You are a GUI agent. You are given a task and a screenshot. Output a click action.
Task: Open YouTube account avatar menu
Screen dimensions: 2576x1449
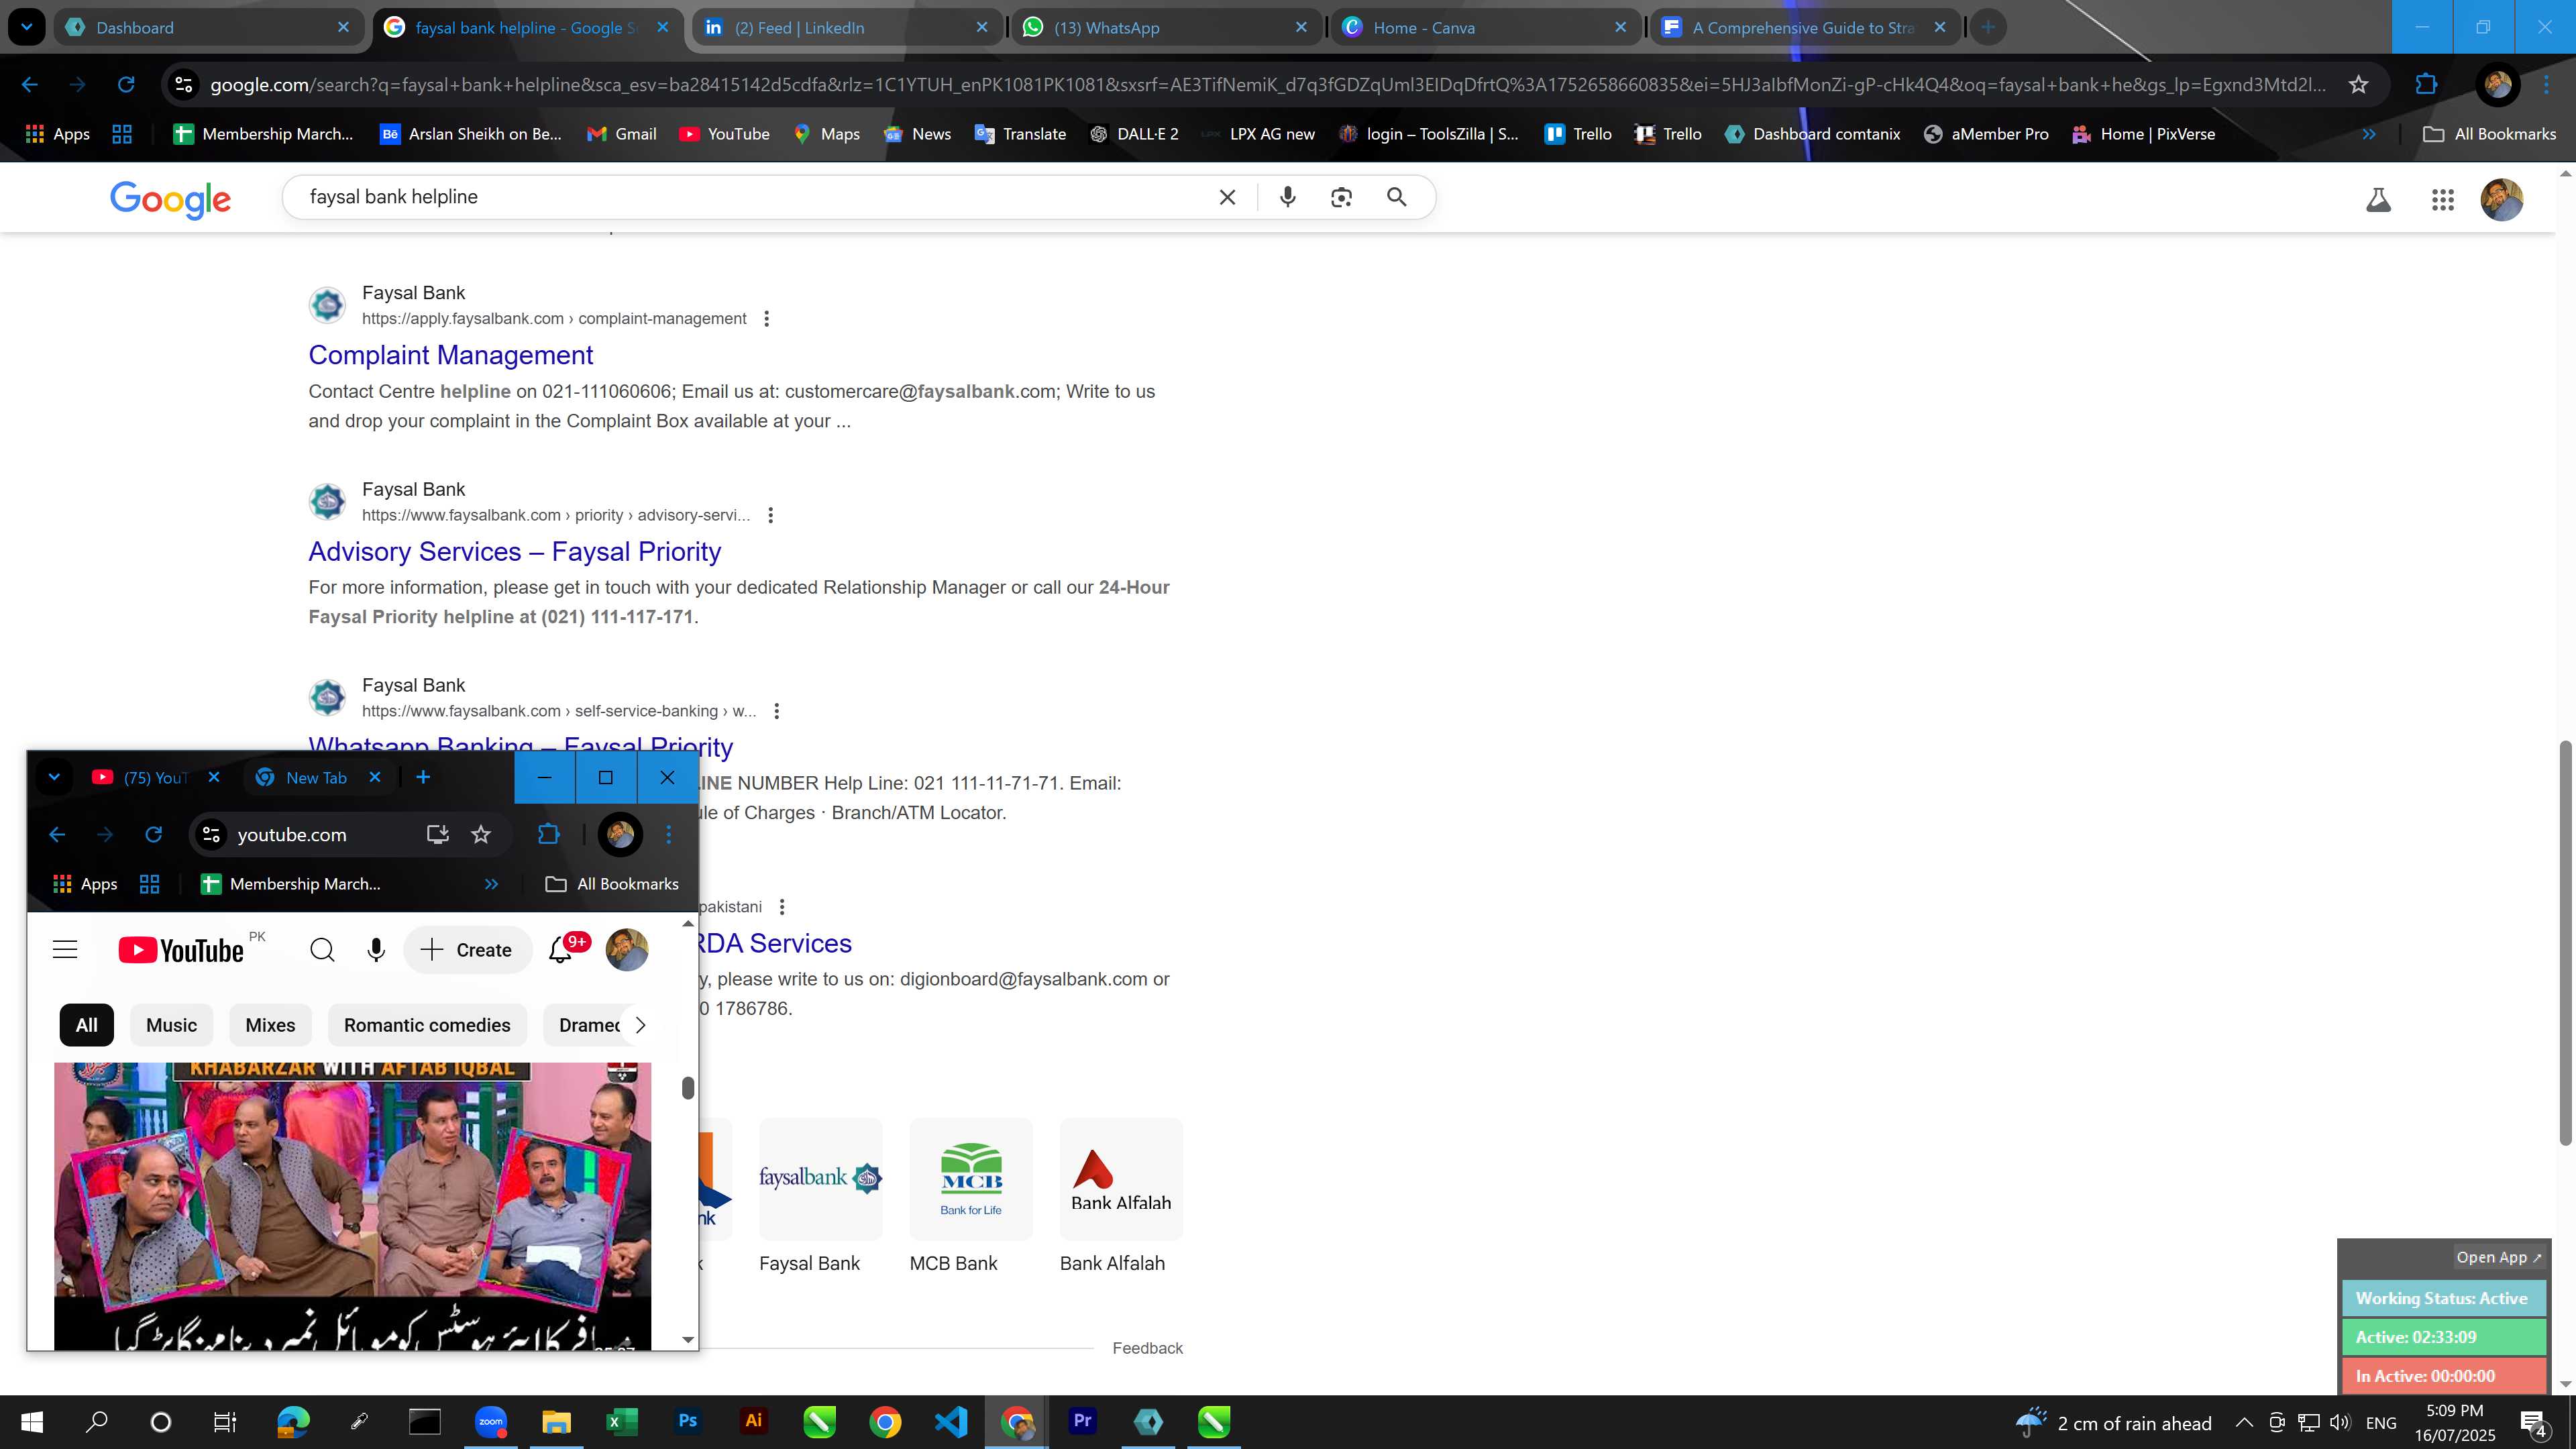click(x=627, y=950)
